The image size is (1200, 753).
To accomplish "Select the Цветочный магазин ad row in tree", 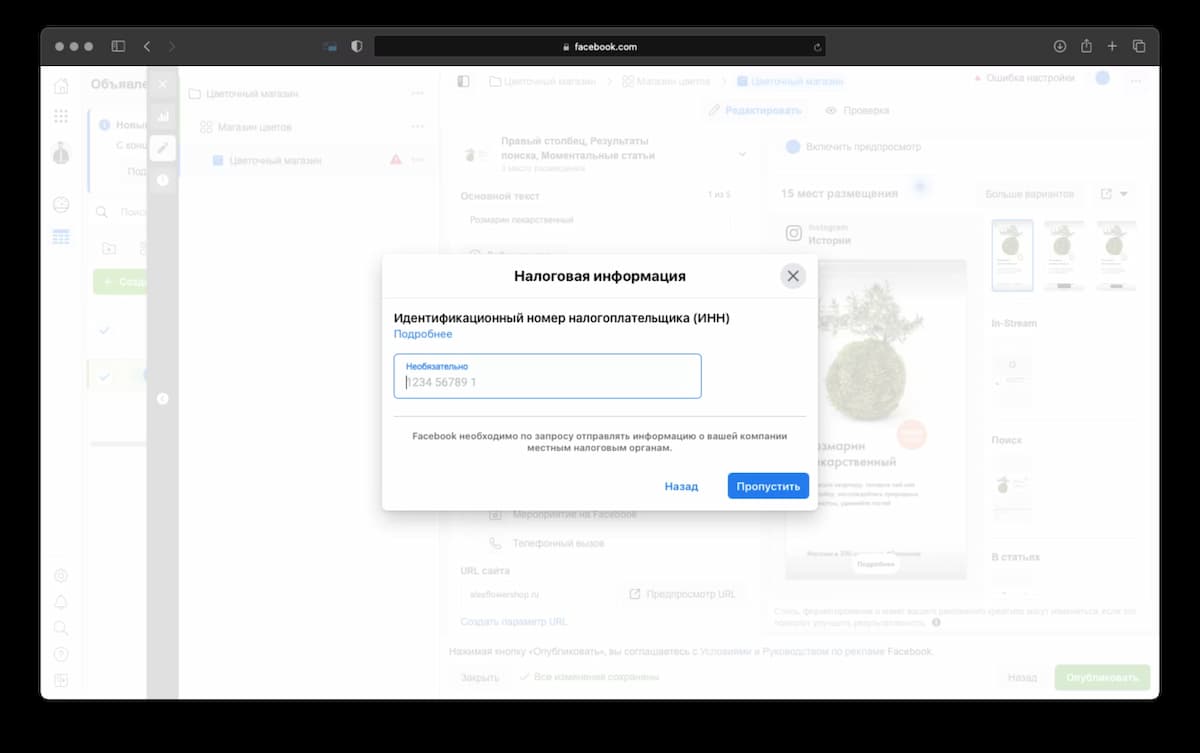I will click(308, 160).
